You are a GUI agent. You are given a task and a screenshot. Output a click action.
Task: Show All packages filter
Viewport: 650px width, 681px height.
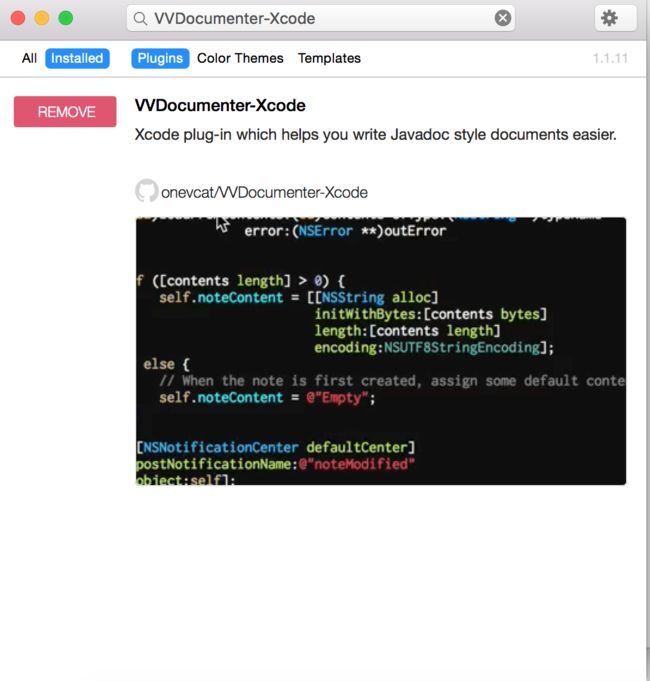click(29, 58)
